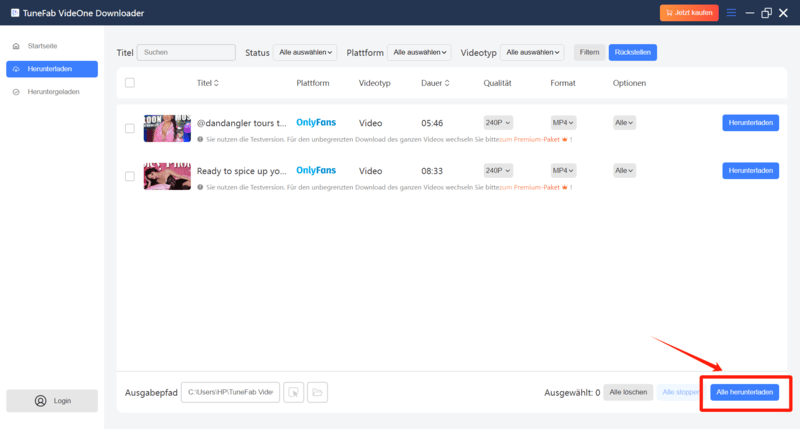Change 240P quality for Ready to spice video
The image size is (800, 429).
[498, 170]
